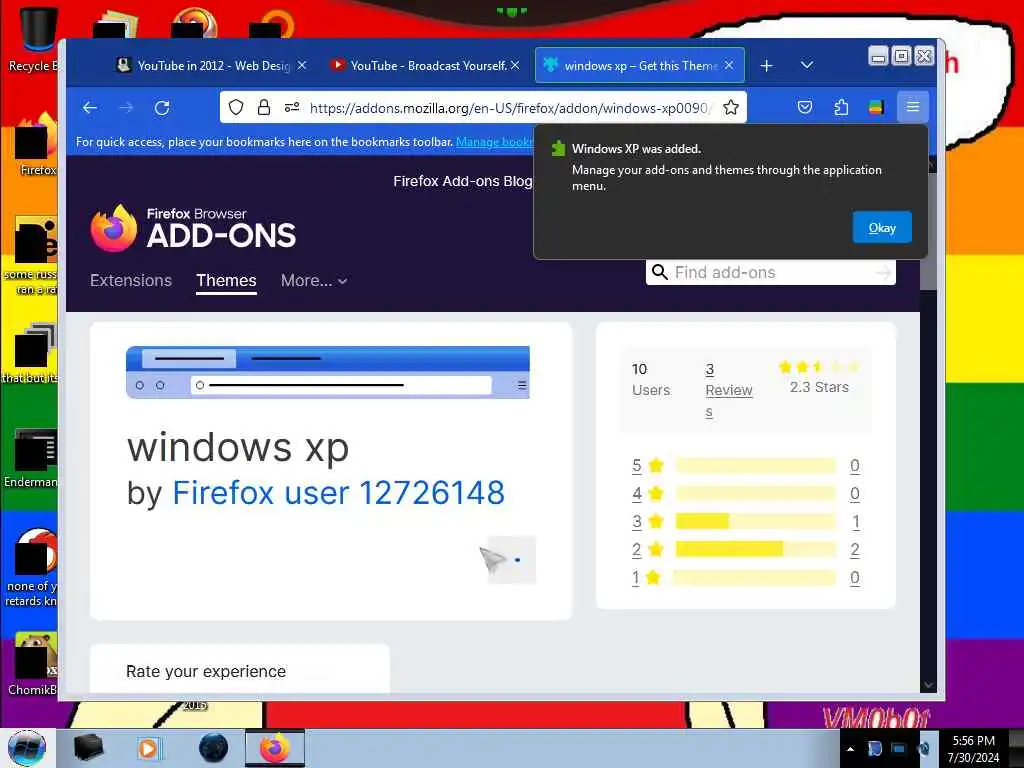1024x768 pixels.
Task: Go to the Extensions section
Action: (x=131, y=281)
